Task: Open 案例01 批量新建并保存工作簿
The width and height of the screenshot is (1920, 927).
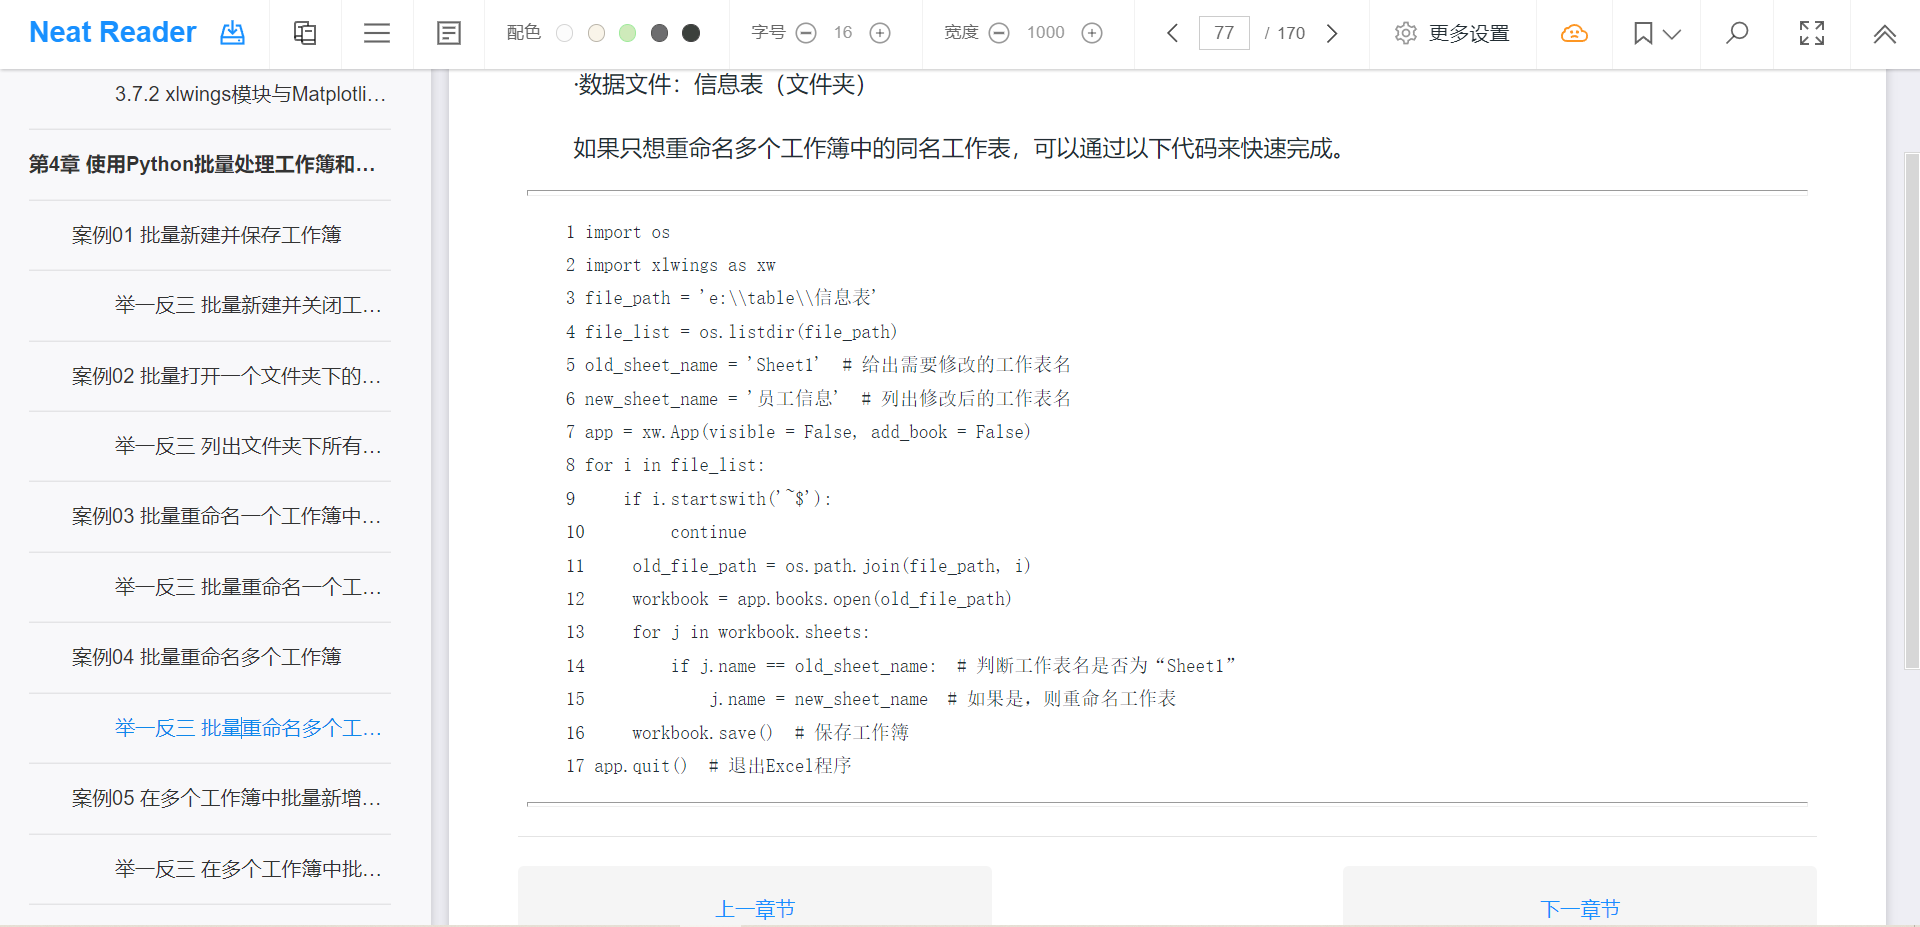Action: click(207, 235)
